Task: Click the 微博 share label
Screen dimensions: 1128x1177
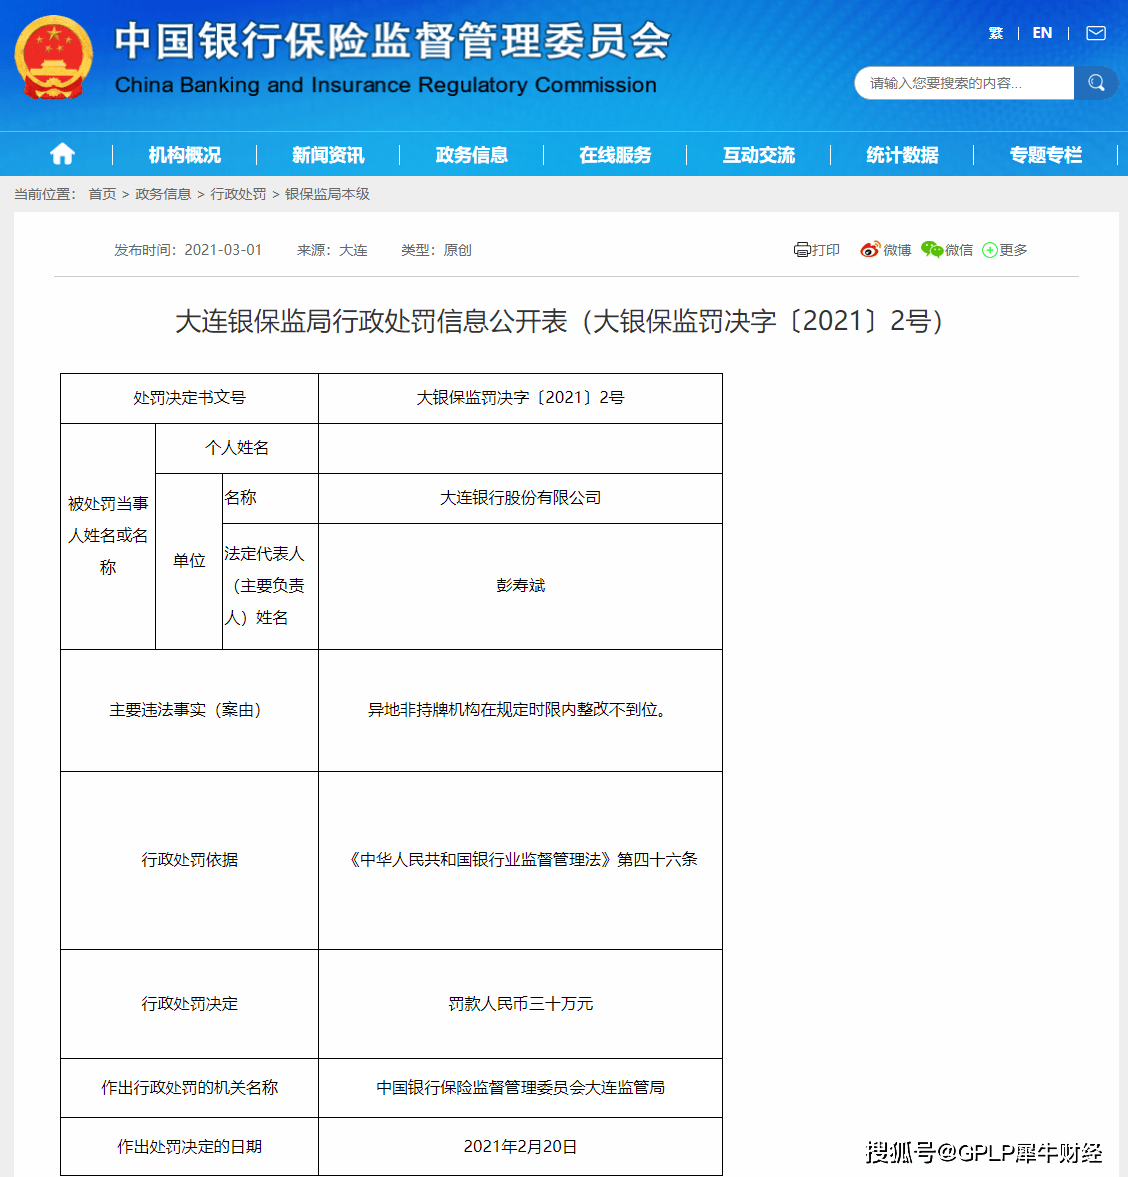Action: tap(897, 250)
